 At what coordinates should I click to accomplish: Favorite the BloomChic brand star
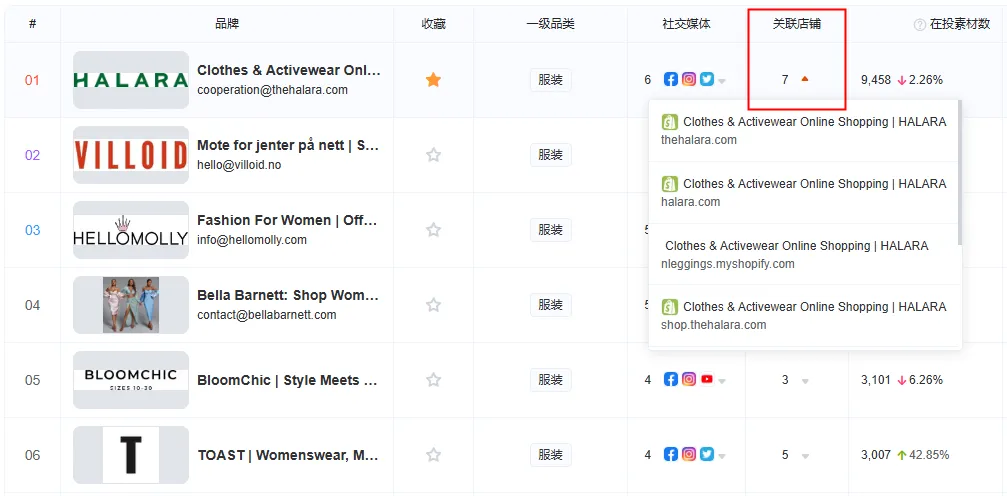(x=433, y=380)
